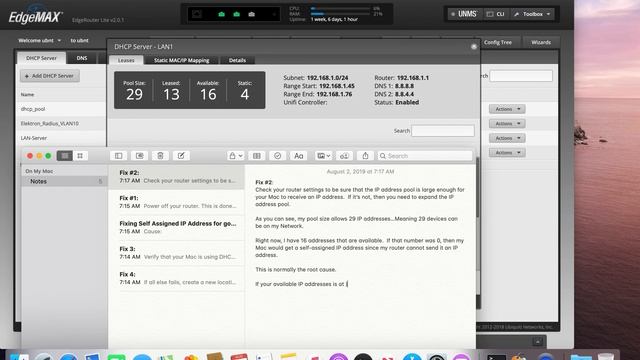Open the 'Fix 4:' note in list
Viewport: 640px width, 360px height.
click(x=177, y=278)
